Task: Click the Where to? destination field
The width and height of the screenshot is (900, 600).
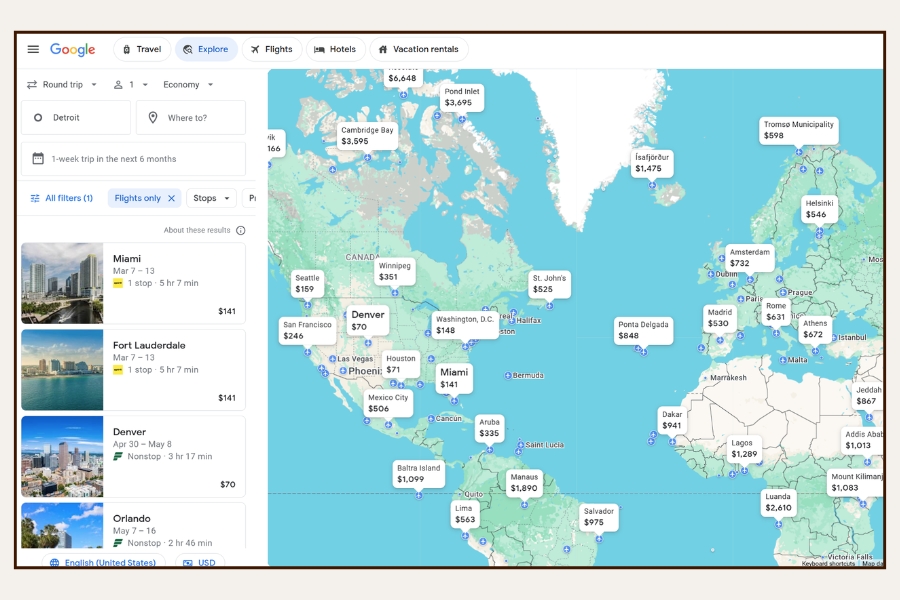Action: pyautogui.click(x=191, y=118)
